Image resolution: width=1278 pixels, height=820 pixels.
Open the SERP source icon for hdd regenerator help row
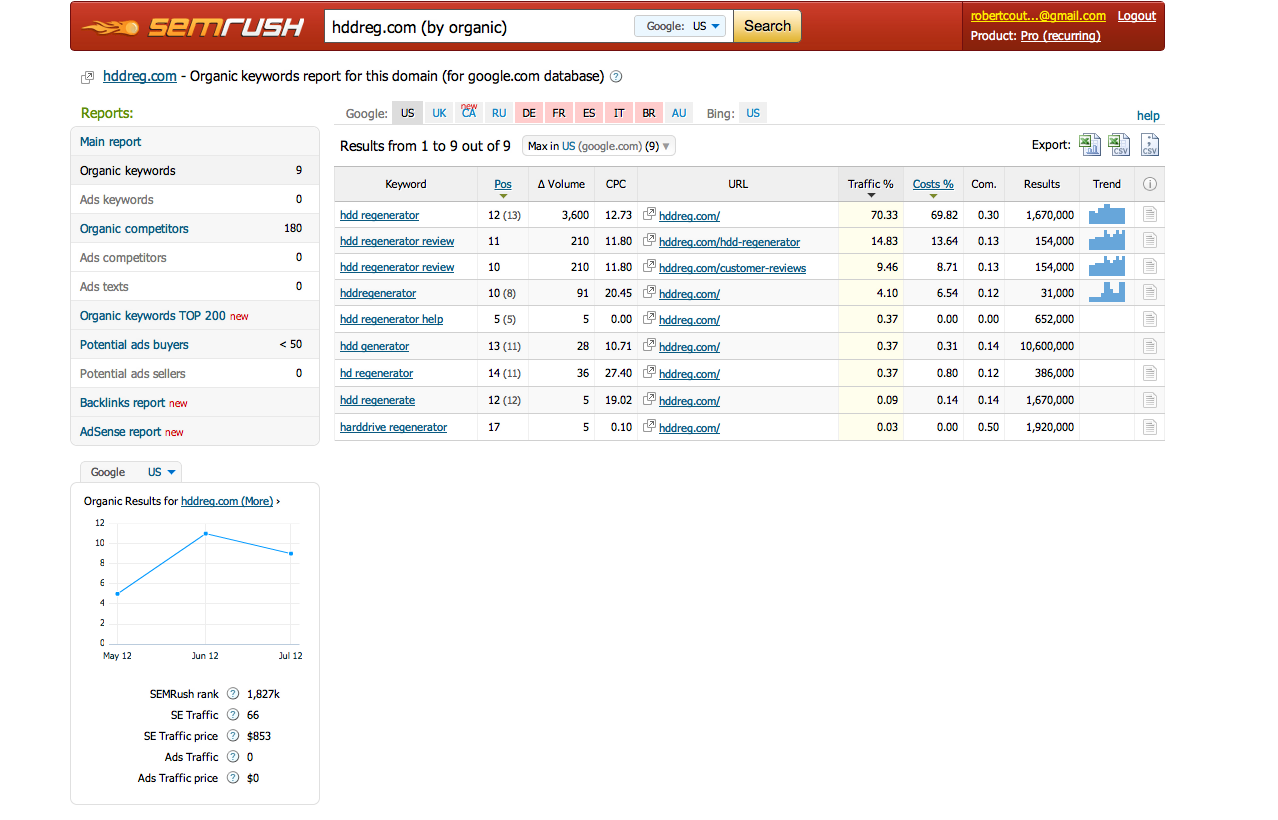pyautogui.click(x=1150, y=319)
